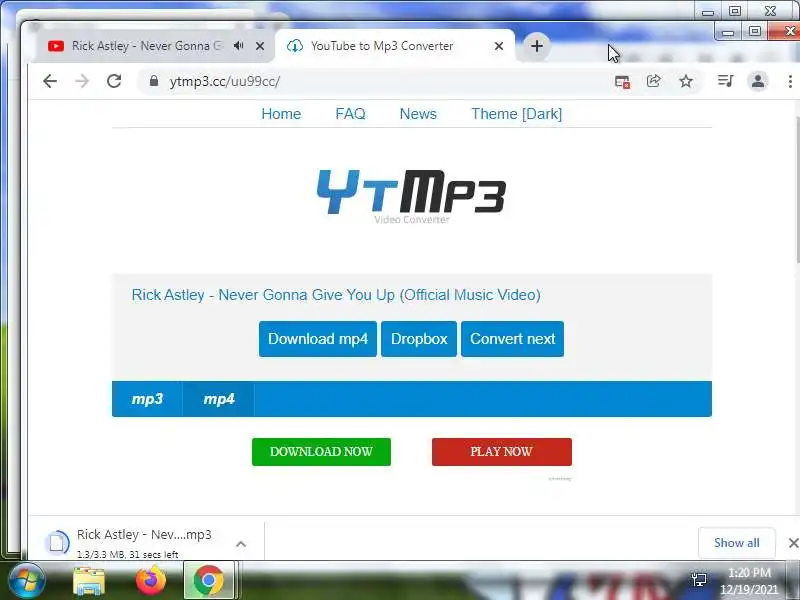The width and height of the screenshot is (800, 600).
Task: Close the YouTube to Mp3 Converter tab
Action: [498, 46]
